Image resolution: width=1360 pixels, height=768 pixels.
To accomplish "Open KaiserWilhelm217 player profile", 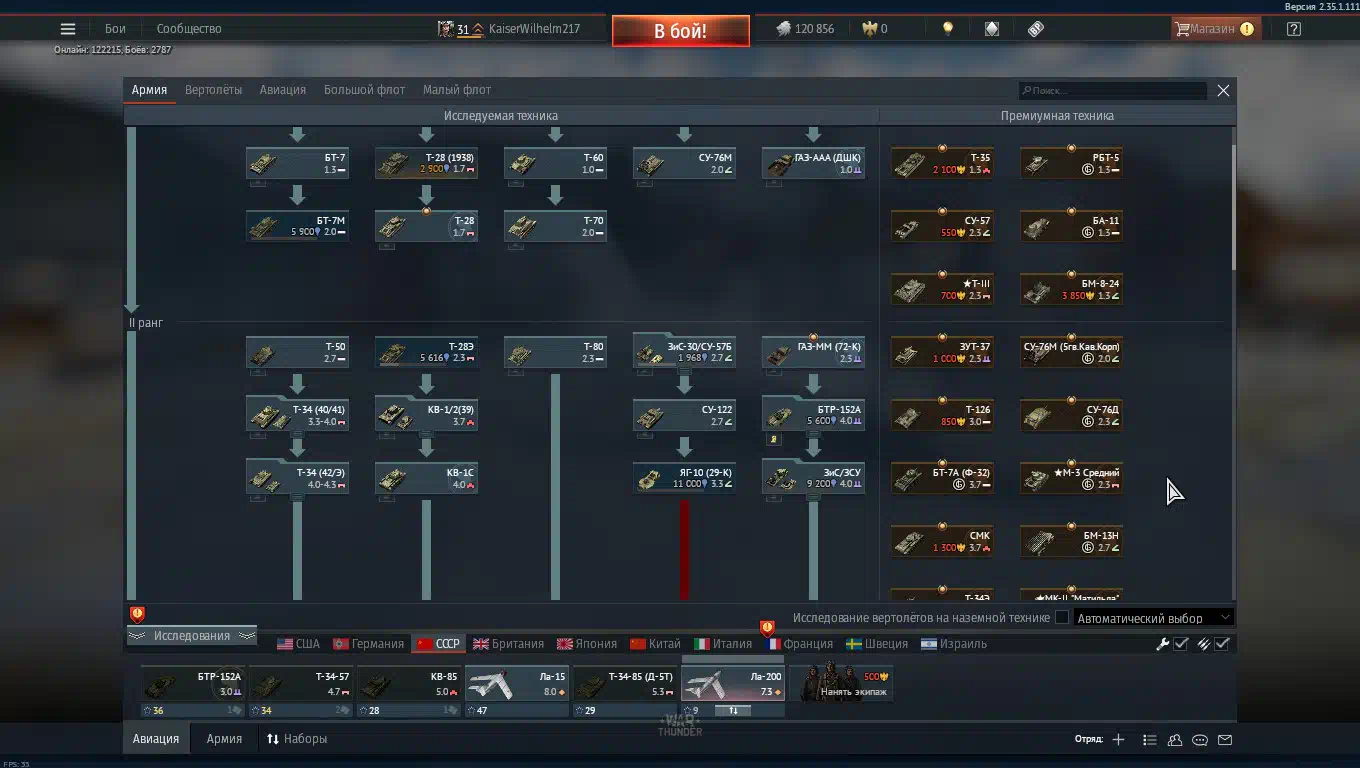I will 534,29.
